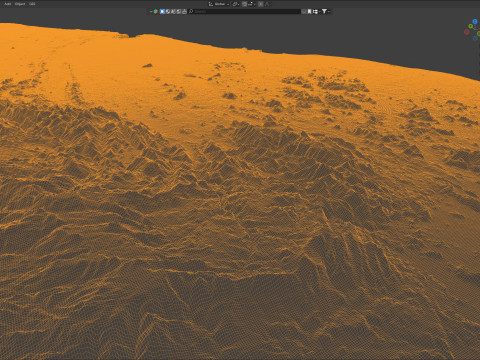This screenshot has width=480, height=360.
Task: Open the Global transform orientation dropdown
Action: coord(219,4)
